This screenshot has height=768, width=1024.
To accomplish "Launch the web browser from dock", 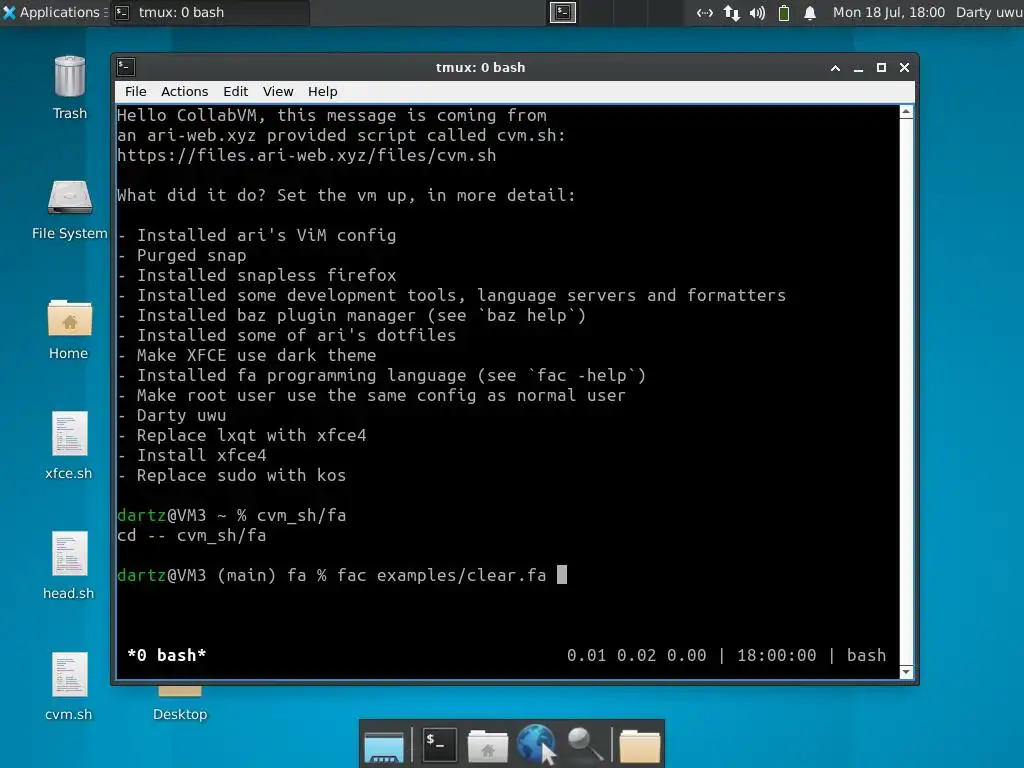I will click(x=536, y=744).
